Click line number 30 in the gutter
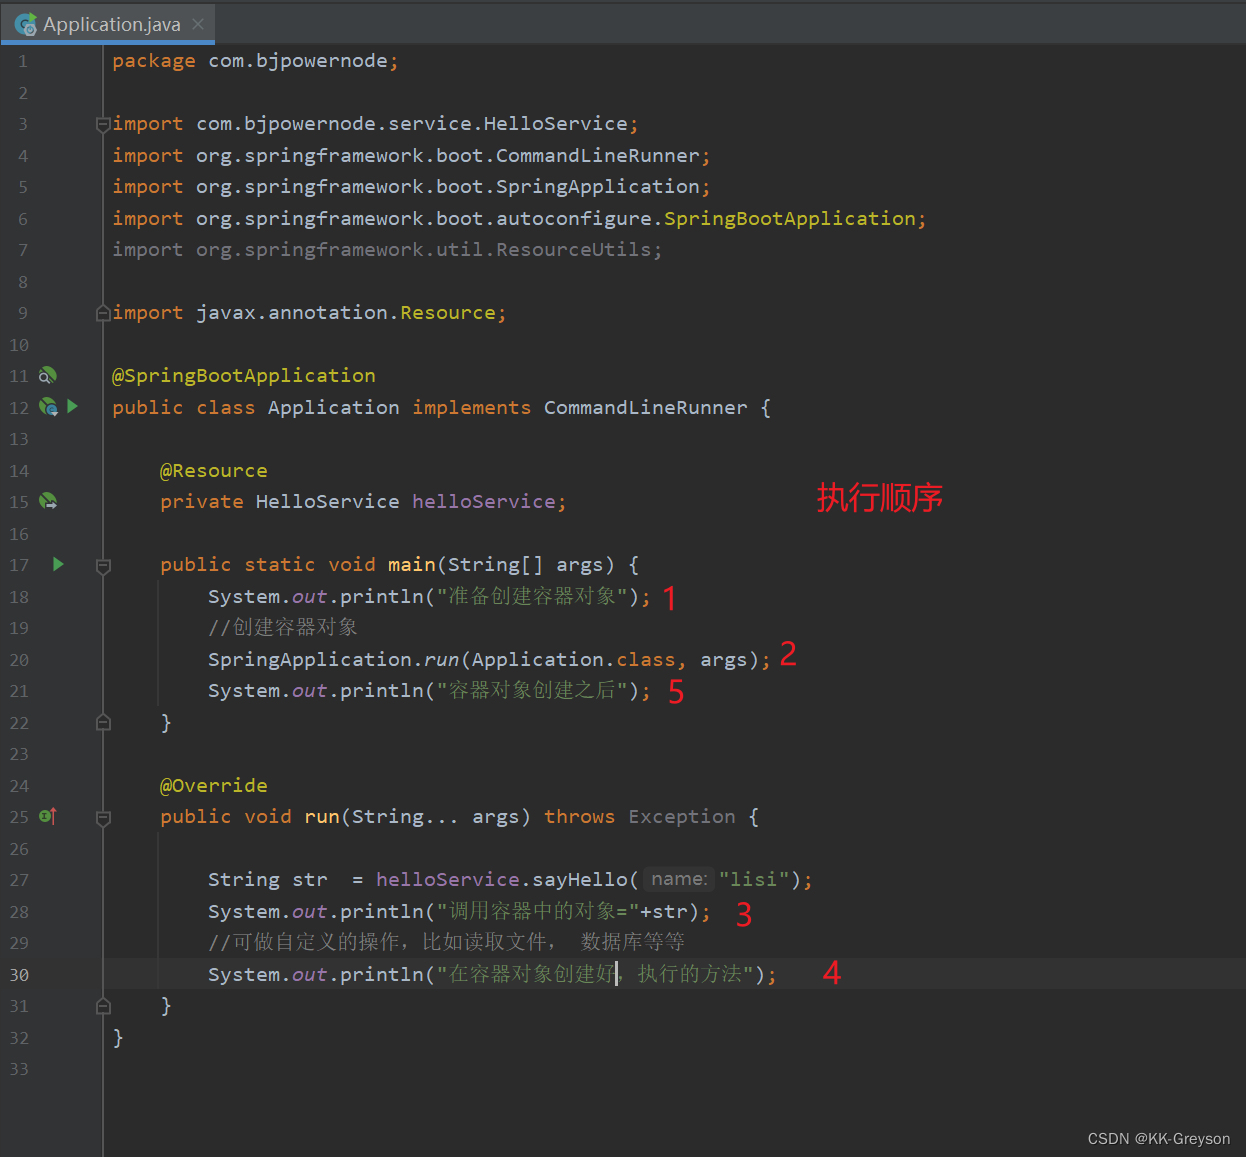 pyautogui.click(x=19, y=975)
